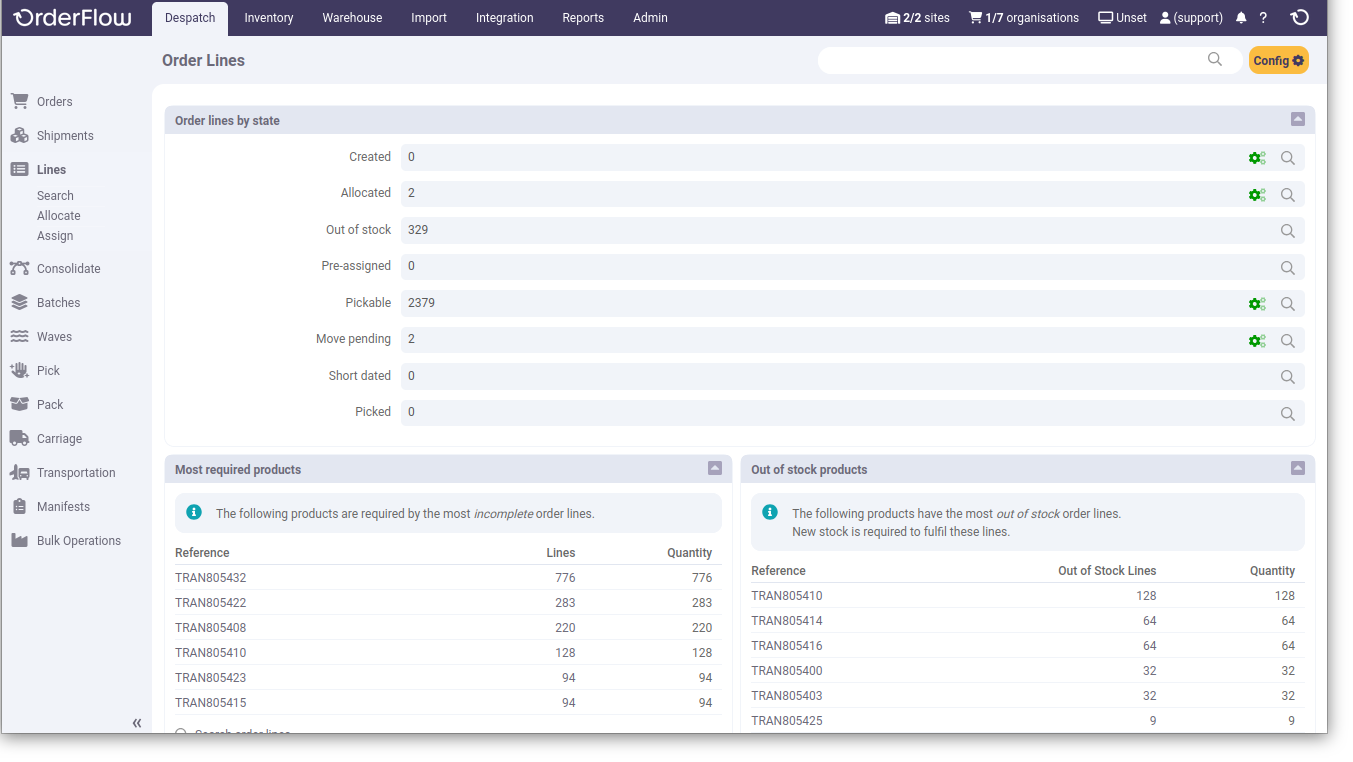Open the Orders section in the sidebar
The height and width of the screenshot is (762, 1353).
pos(56,101)
